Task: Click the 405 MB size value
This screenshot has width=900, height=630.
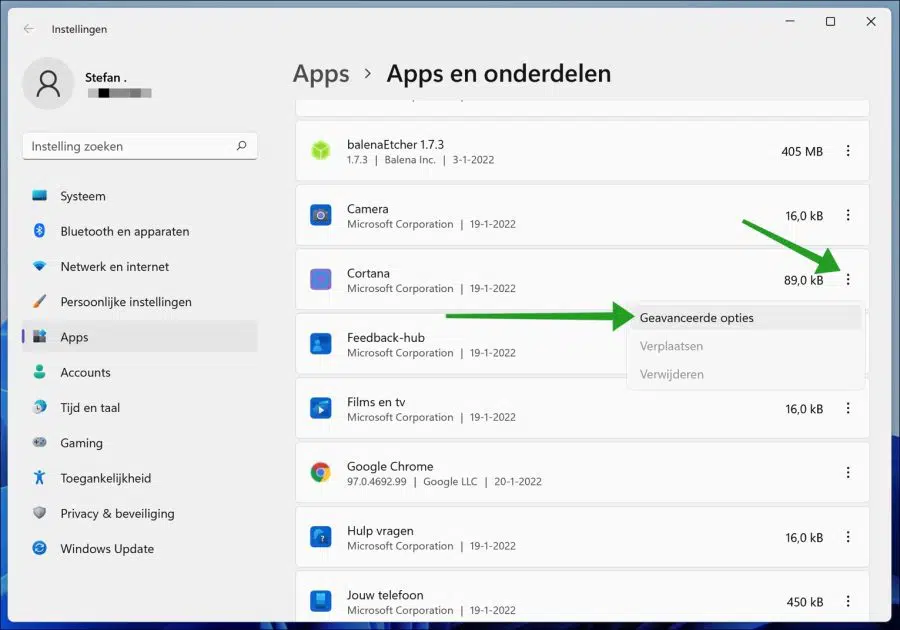Action: pos(802,151)
